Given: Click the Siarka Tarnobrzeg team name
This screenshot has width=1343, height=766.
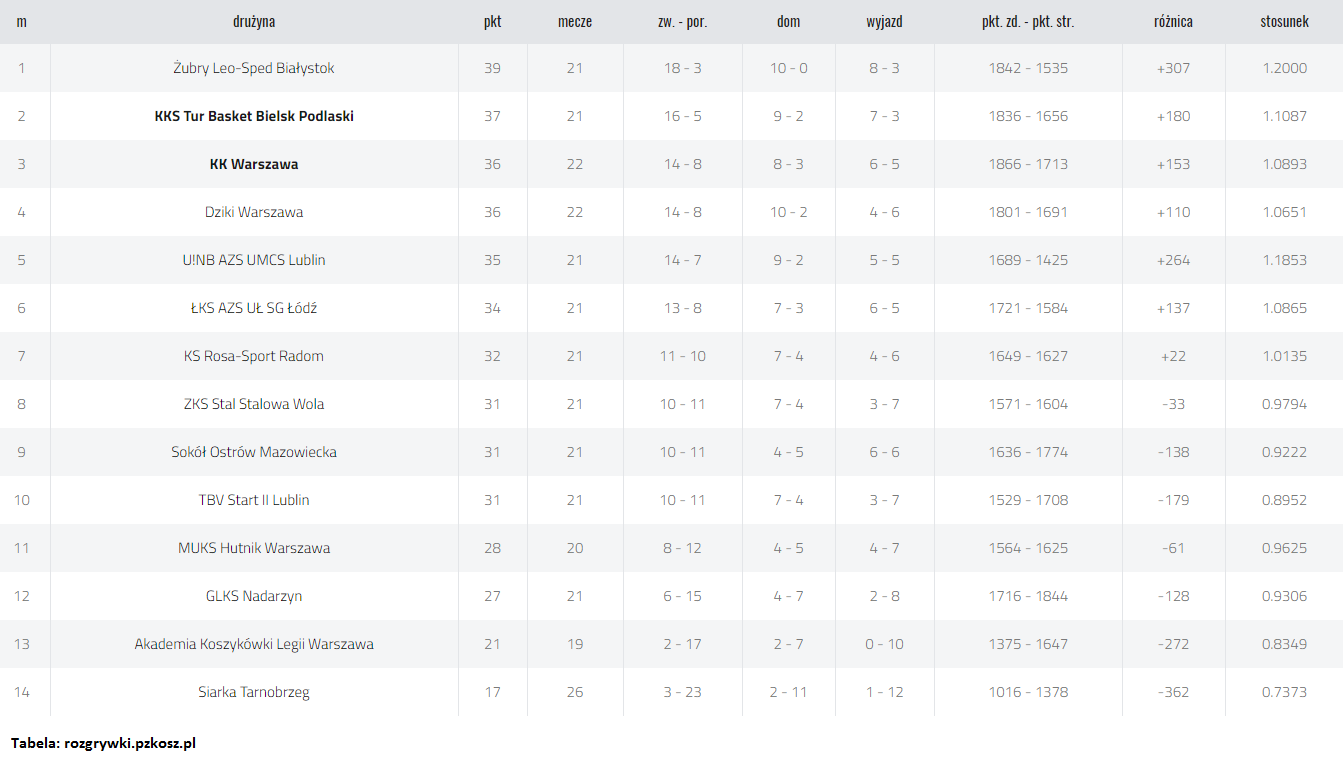Looking at the screenshot, I should point(254,692).
